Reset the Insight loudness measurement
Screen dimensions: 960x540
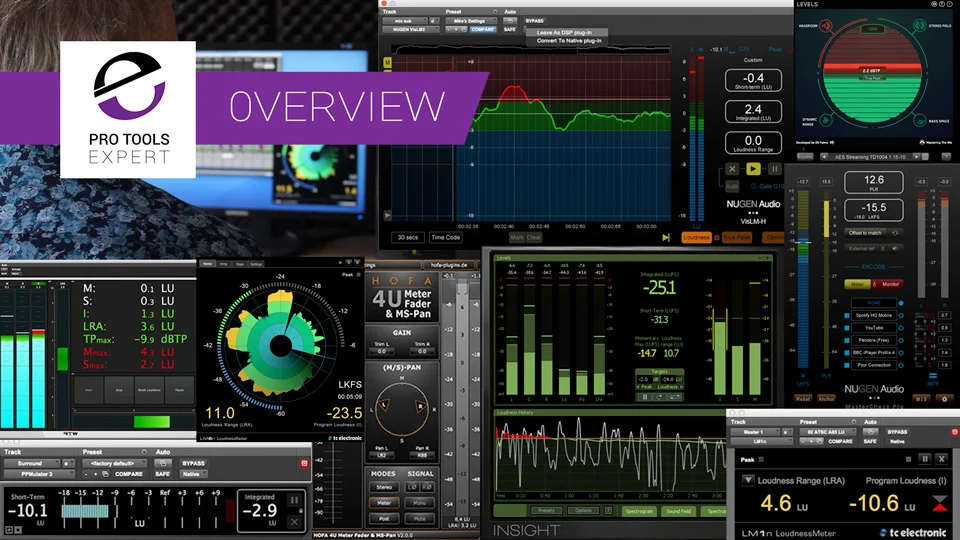659,397
